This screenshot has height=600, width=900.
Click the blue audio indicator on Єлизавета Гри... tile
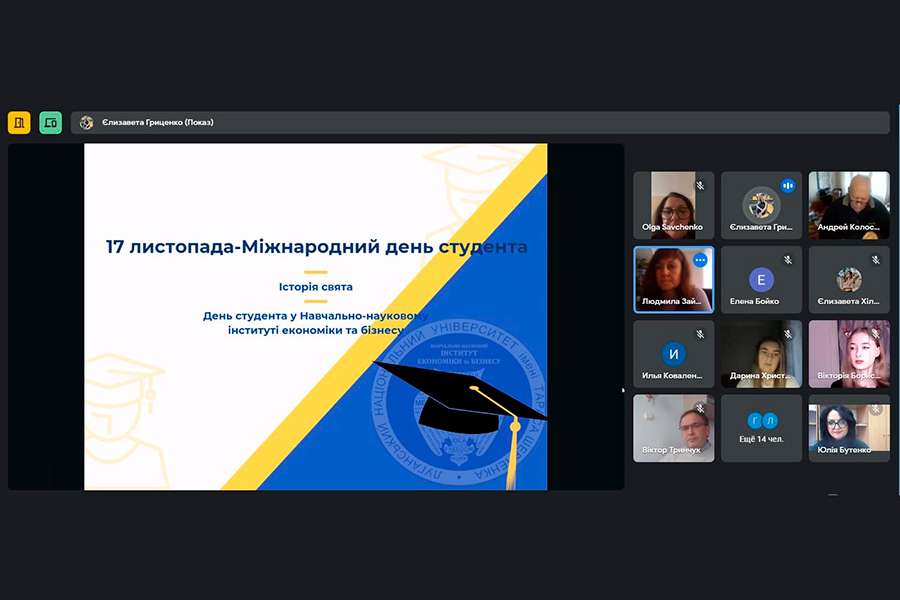[x=788, y=185]
